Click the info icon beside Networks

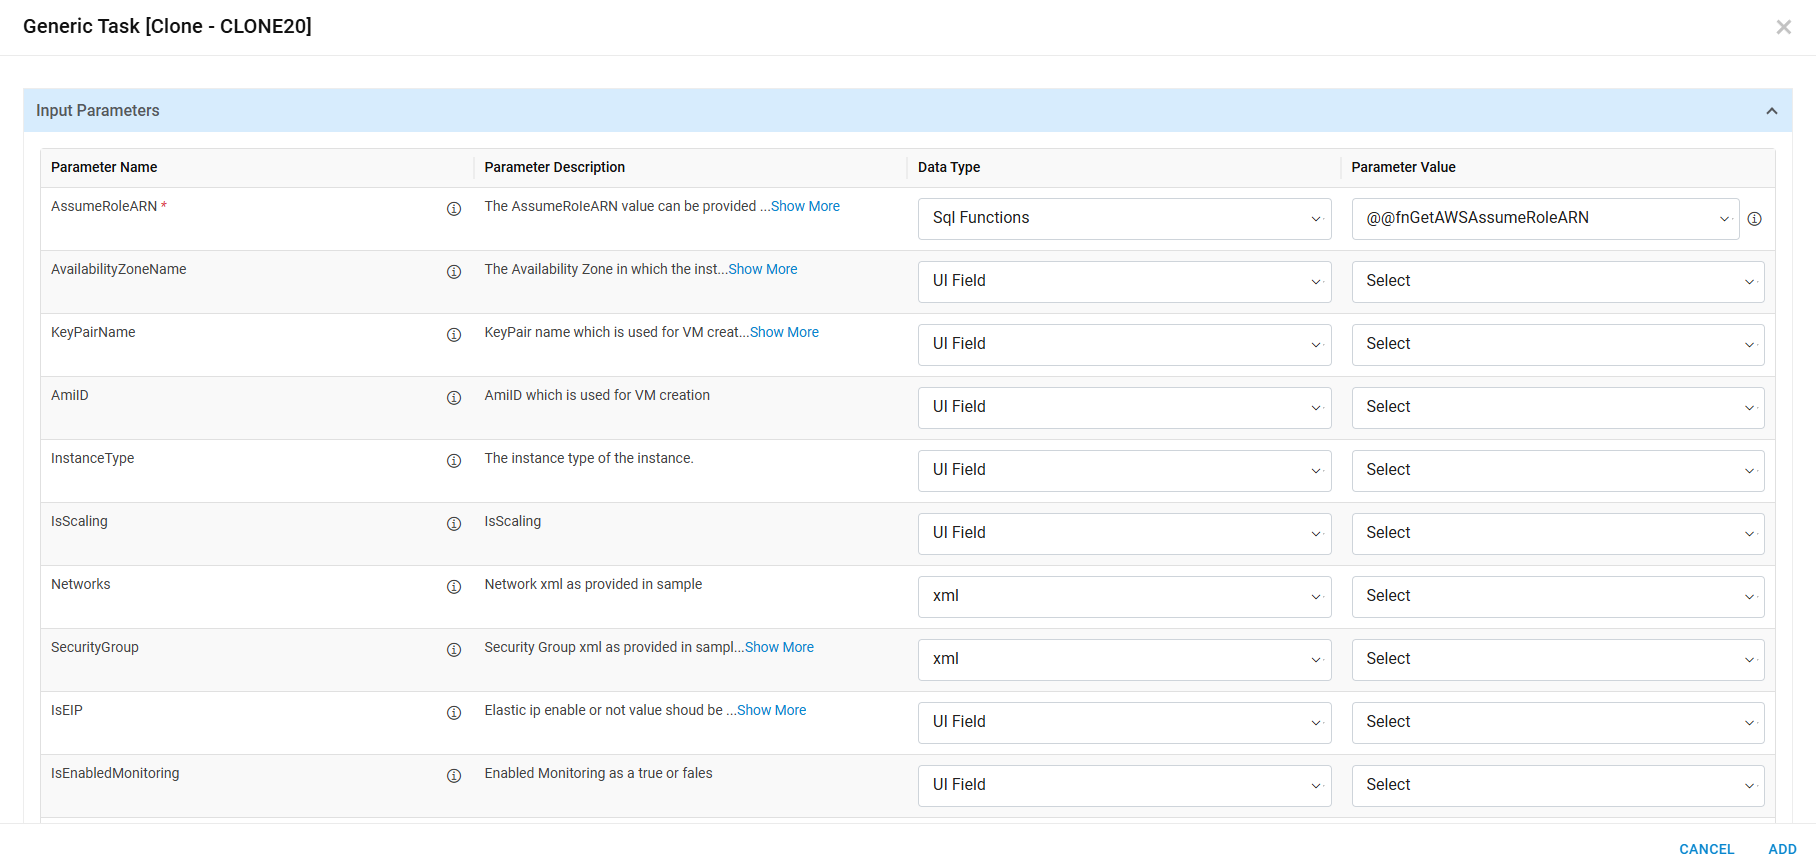tap(454, 587)
